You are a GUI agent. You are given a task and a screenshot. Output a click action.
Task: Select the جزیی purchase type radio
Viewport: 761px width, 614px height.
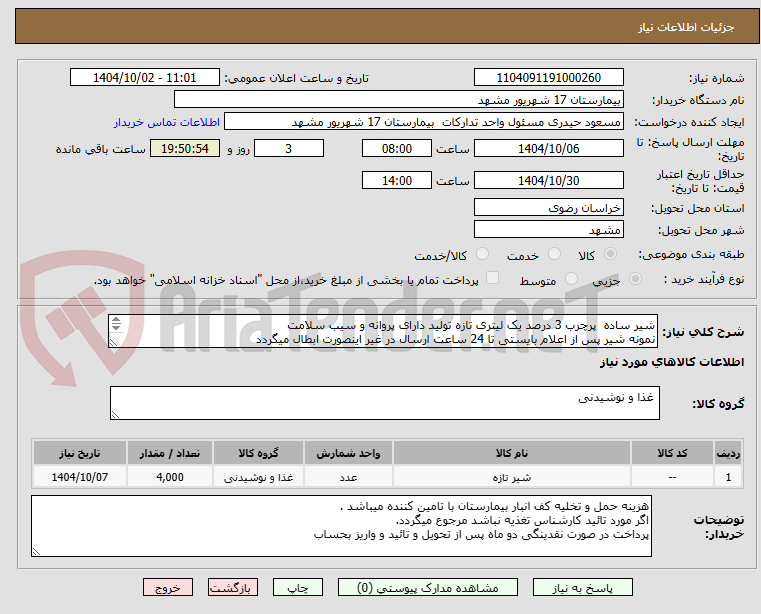tap(635, 279)
